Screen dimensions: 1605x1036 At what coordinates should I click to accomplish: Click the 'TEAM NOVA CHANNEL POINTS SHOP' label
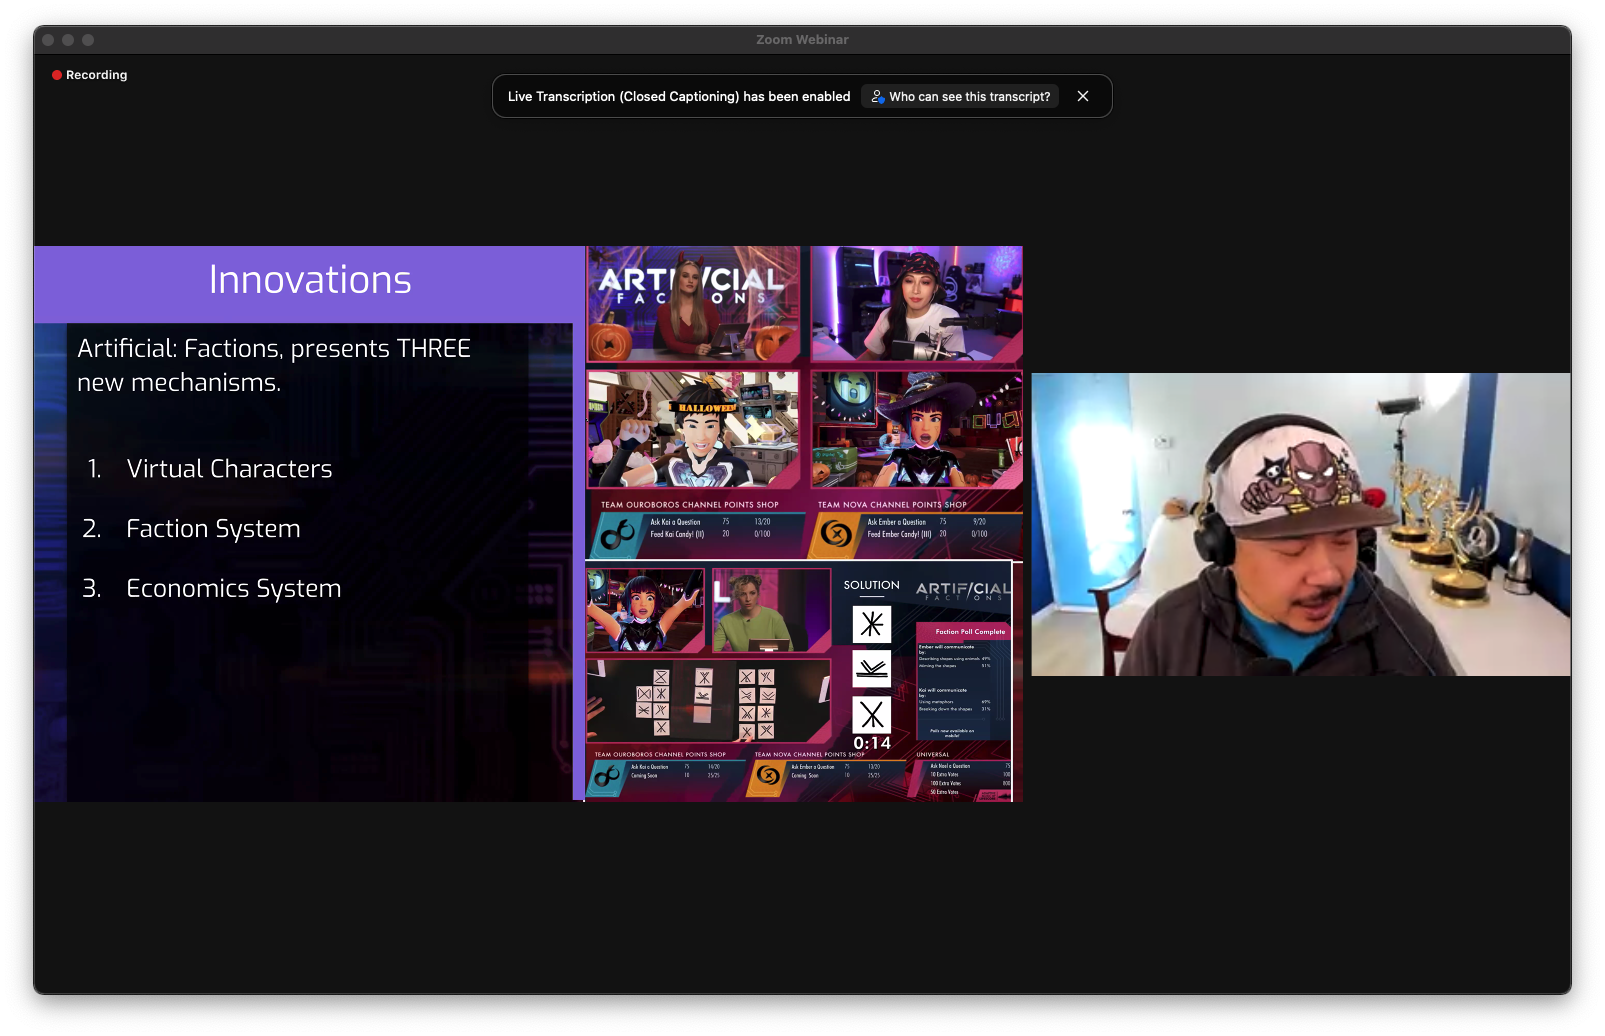892,505
